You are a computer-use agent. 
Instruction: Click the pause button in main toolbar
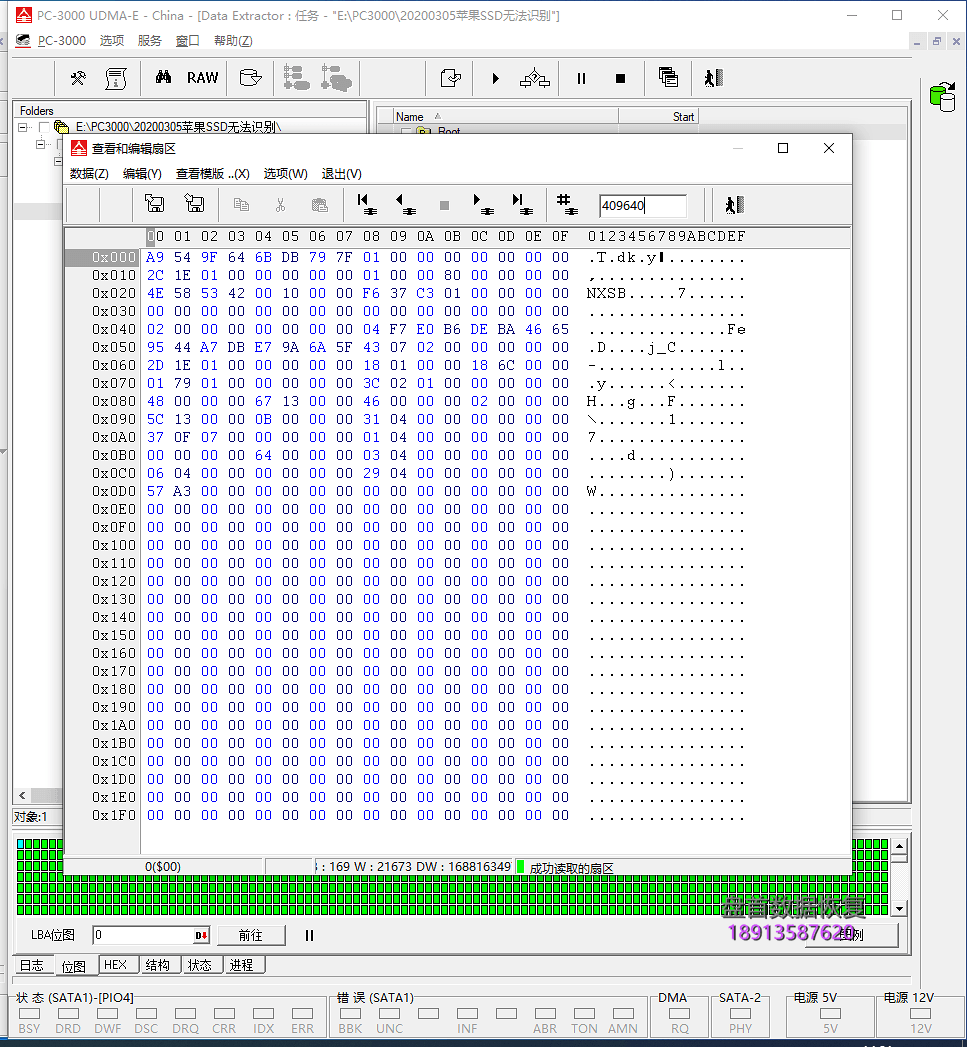point(581,79)
